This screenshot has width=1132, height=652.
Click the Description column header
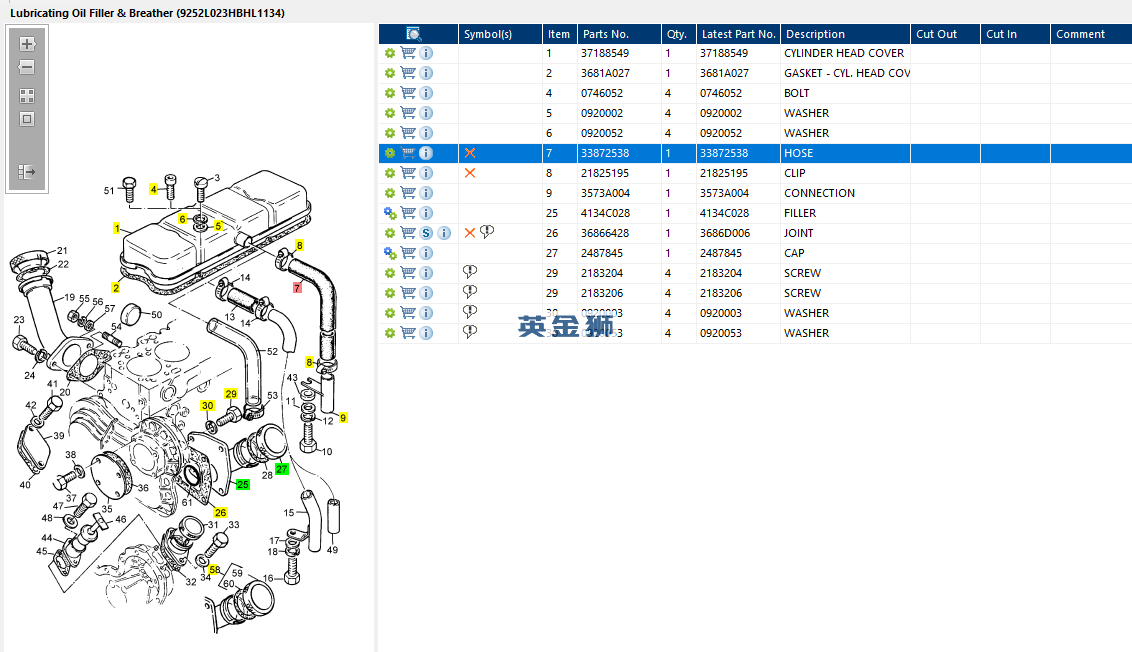(x=814, y=34)
